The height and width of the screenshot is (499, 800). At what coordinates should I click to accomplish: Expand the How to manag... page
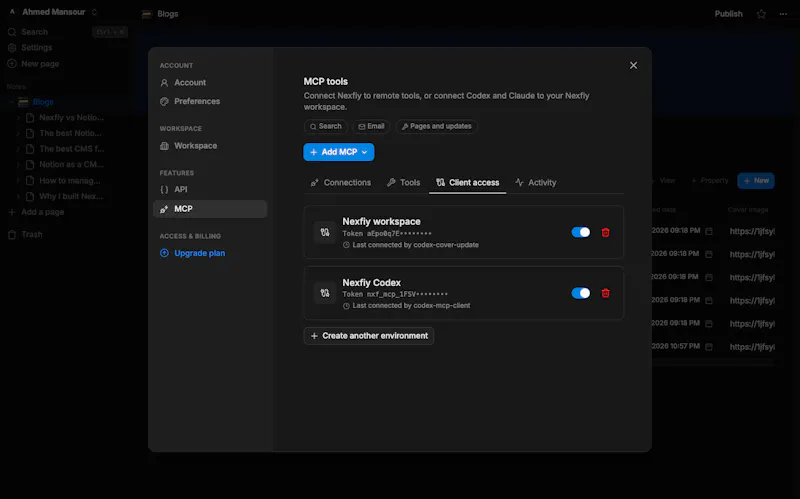pos(18,181)
